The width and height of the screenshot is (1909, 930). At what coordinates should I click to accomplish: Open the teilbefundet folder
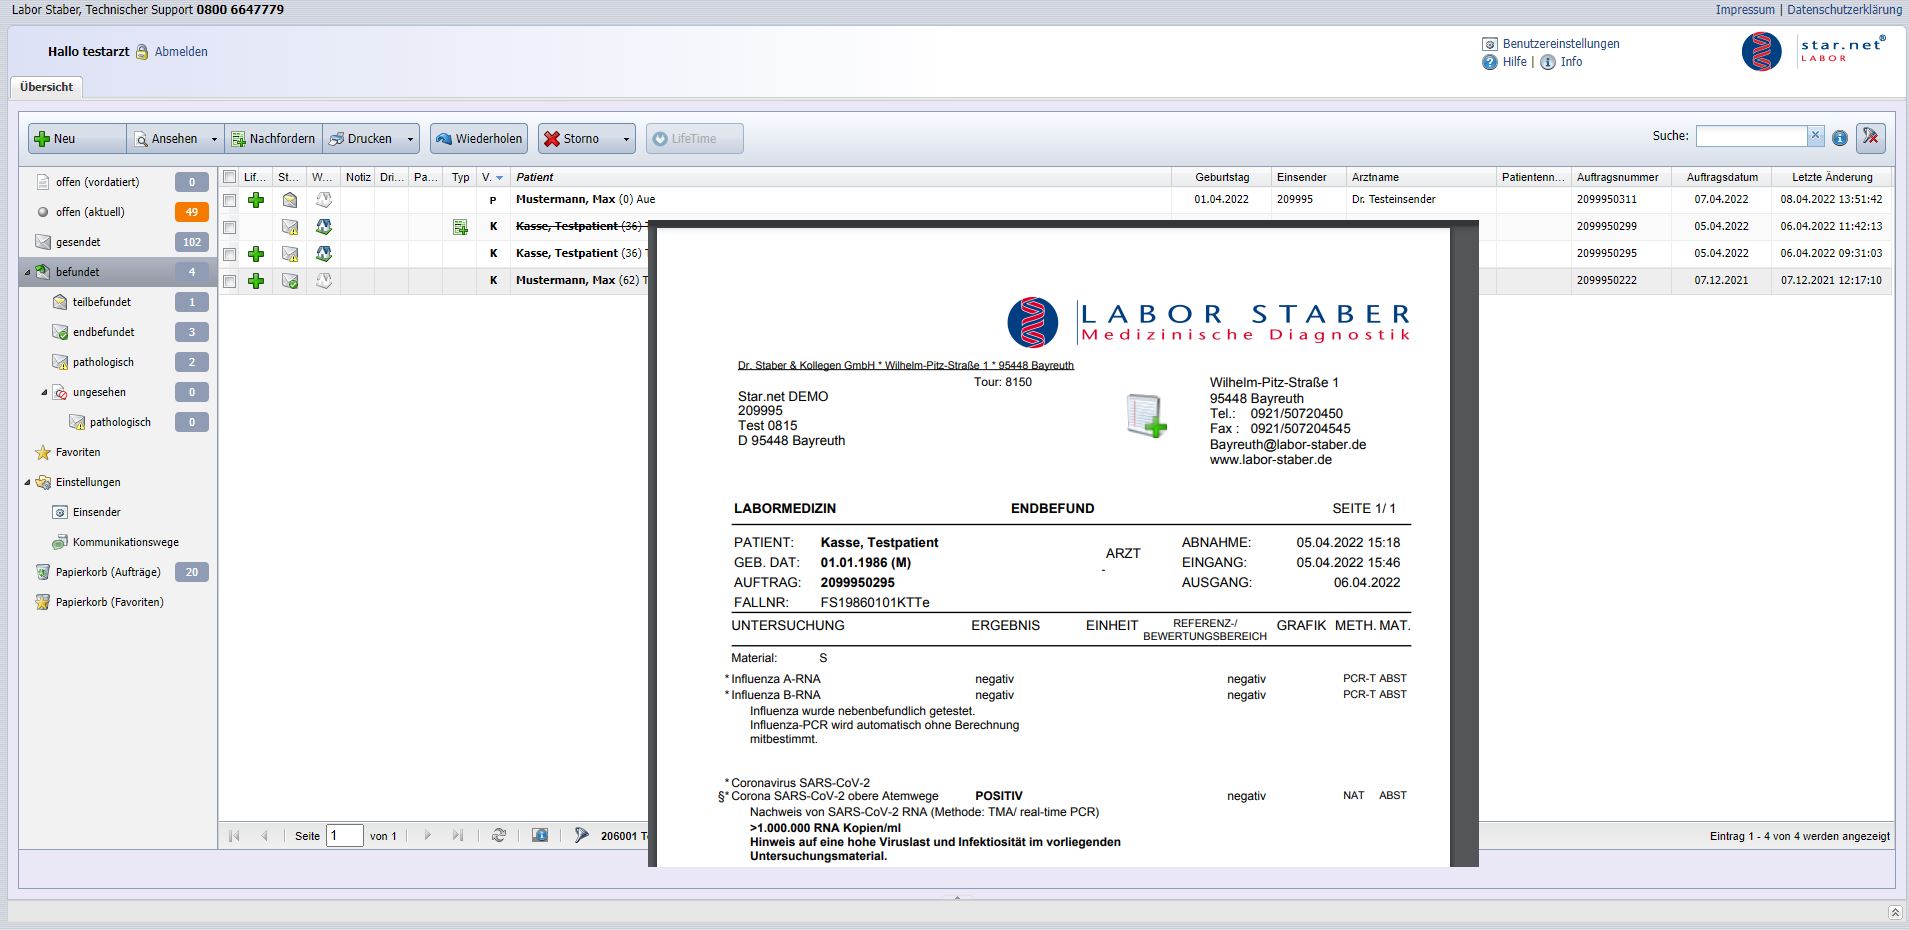pyautogui.click(x=102, y=302)
